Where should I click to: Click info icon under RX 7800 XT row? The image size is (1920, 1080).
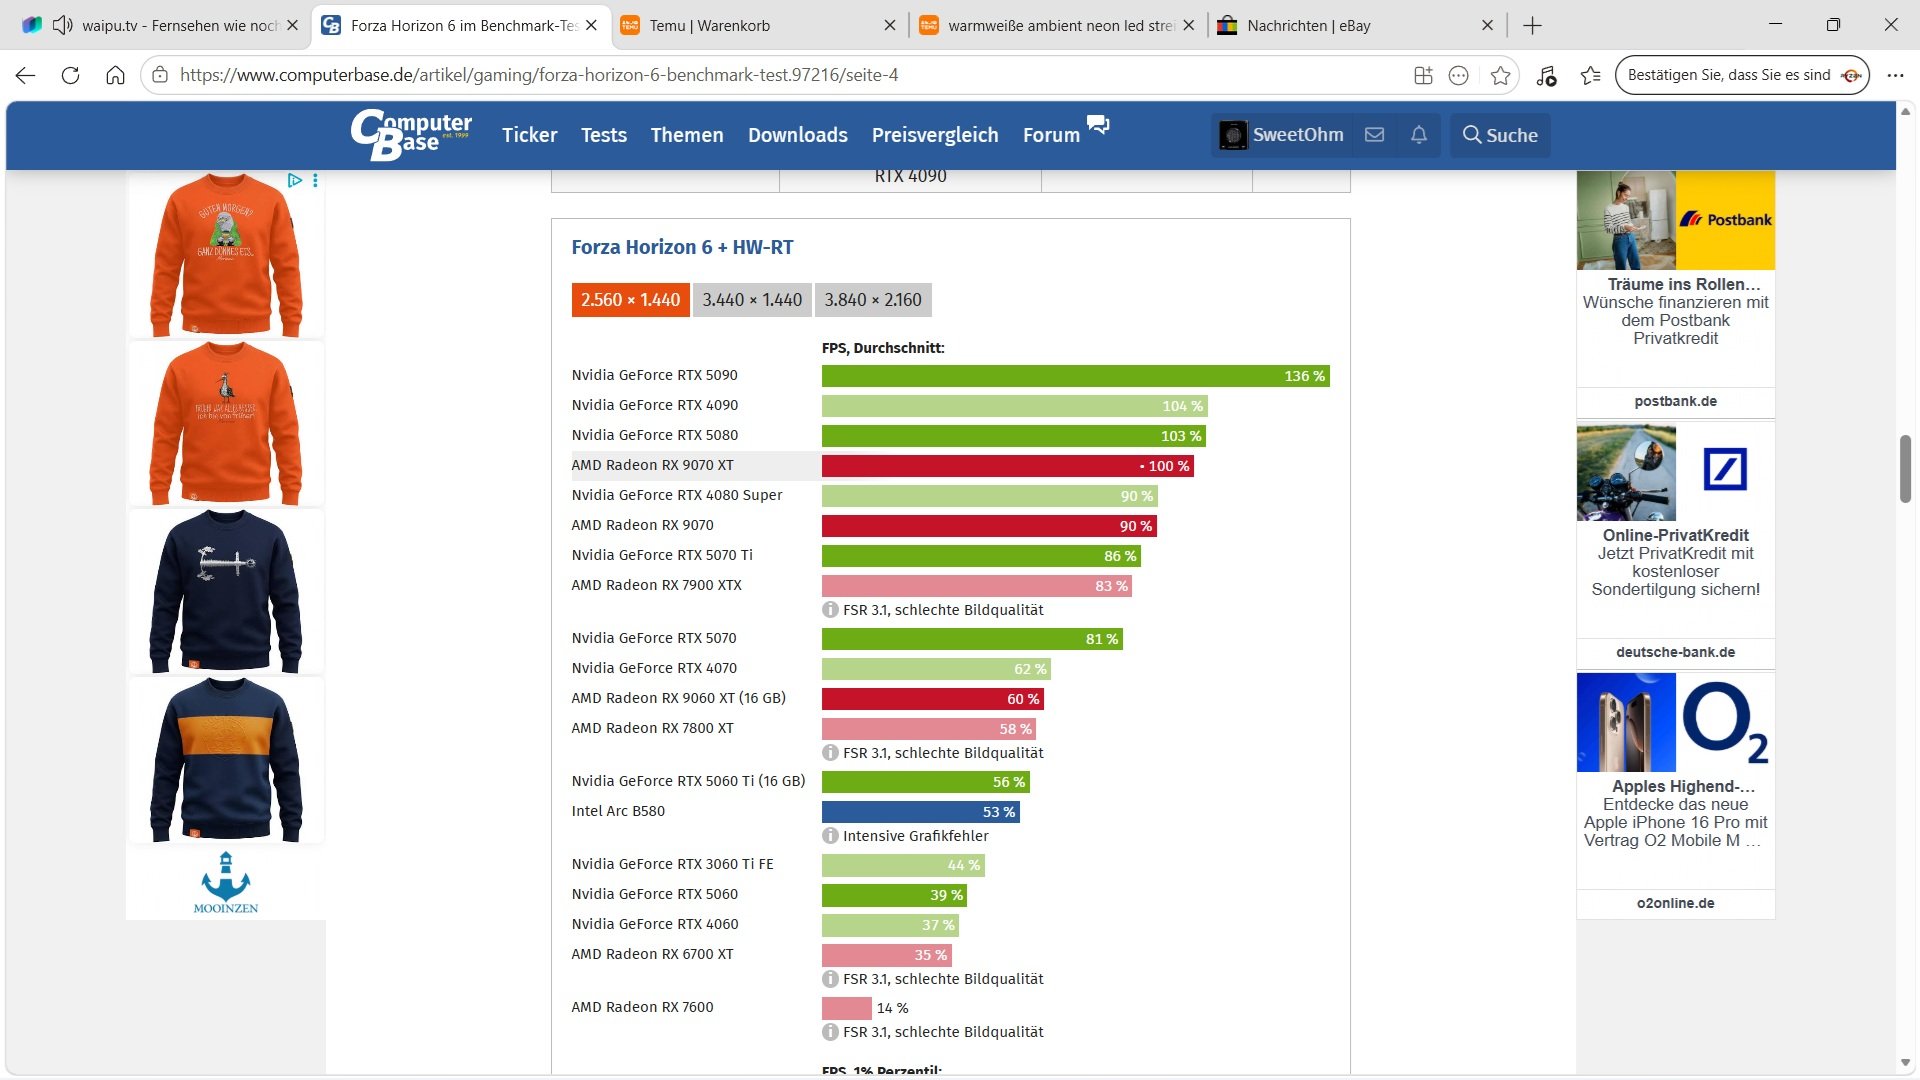click(x=830, y=753)
